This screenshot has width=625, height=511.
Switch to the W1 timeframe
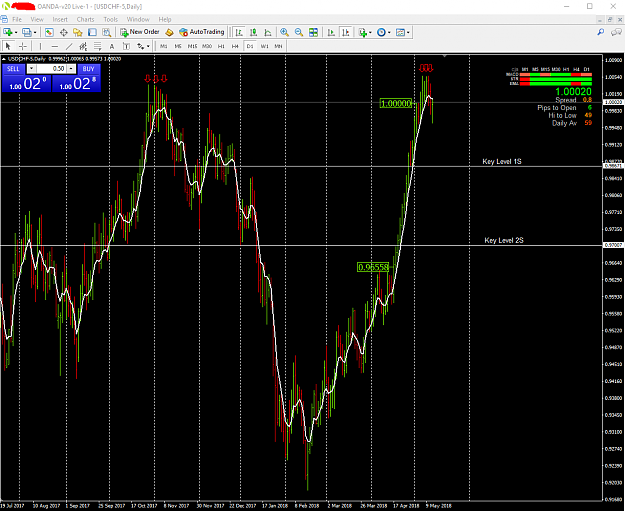pyautogui.click(x=264, y=46)
